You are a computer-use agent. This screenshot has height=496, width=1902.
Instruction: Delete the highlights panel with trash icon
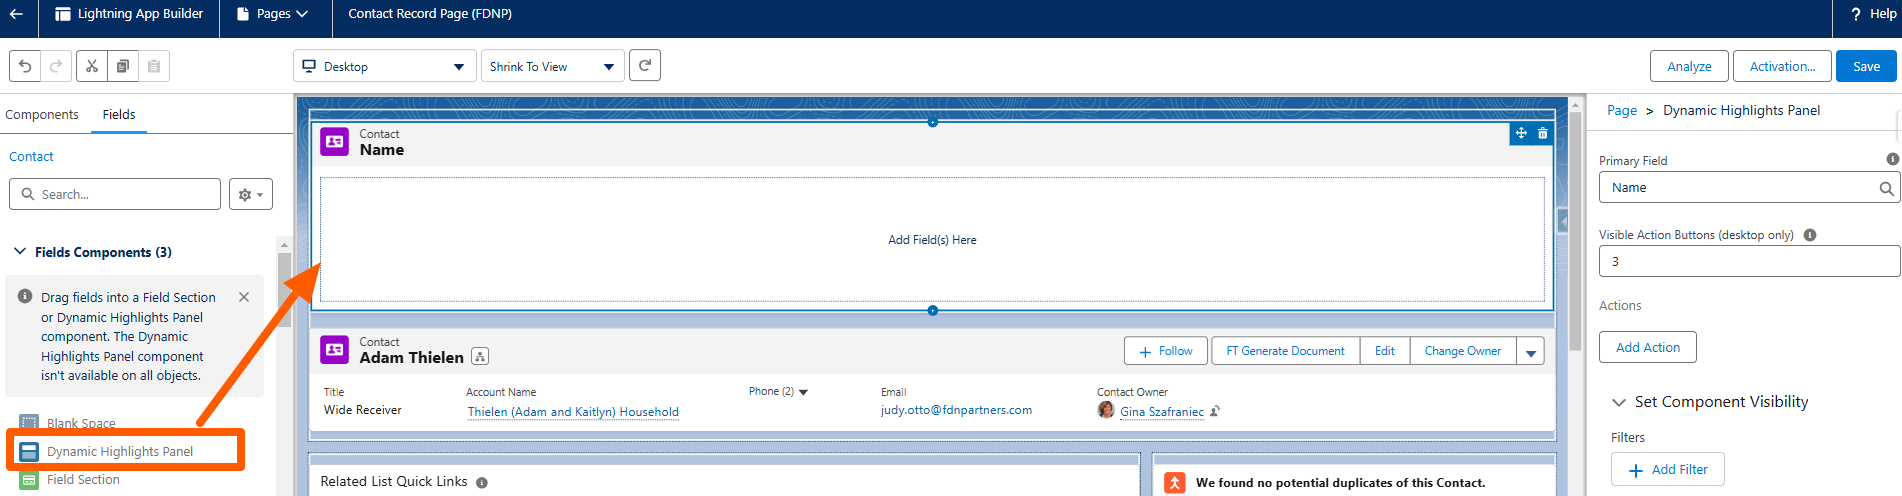tap(1542, 133)
